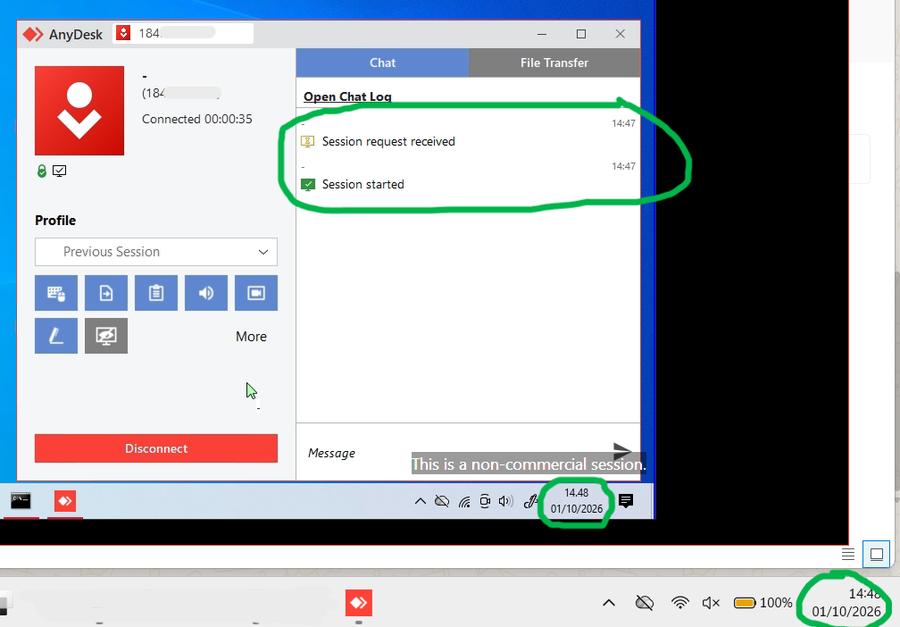Toggle clipboard access permission
The image size is (900, 627).
pyautogui.click(x=156, y=293)
